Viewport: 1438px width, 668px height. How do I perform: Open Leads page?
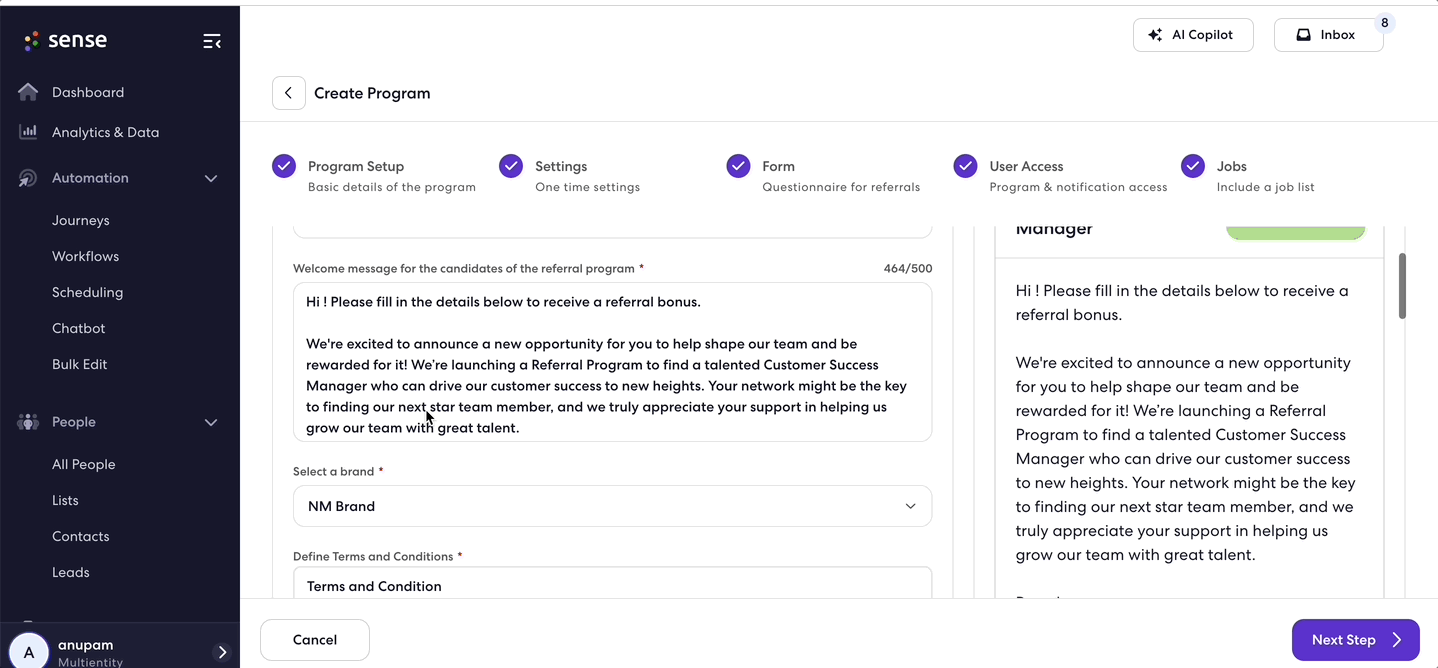pyautogui.click(x=70, y=572)
